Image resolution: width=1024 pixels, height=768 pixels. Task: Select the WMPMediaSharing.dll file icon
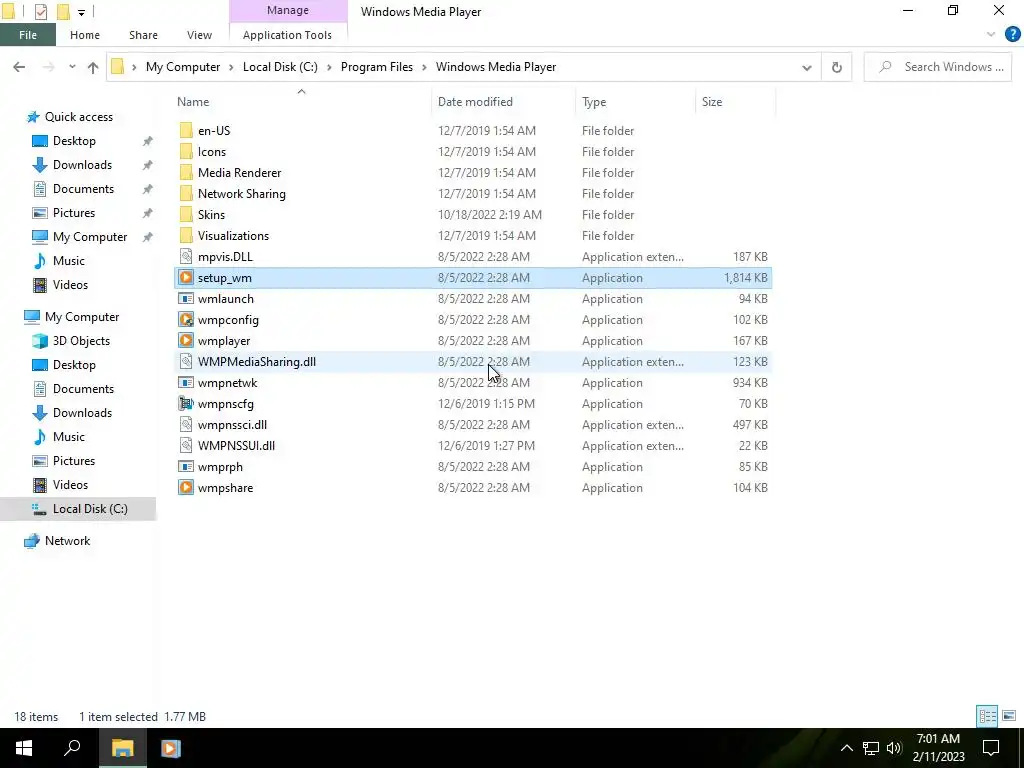coord(186,361)
